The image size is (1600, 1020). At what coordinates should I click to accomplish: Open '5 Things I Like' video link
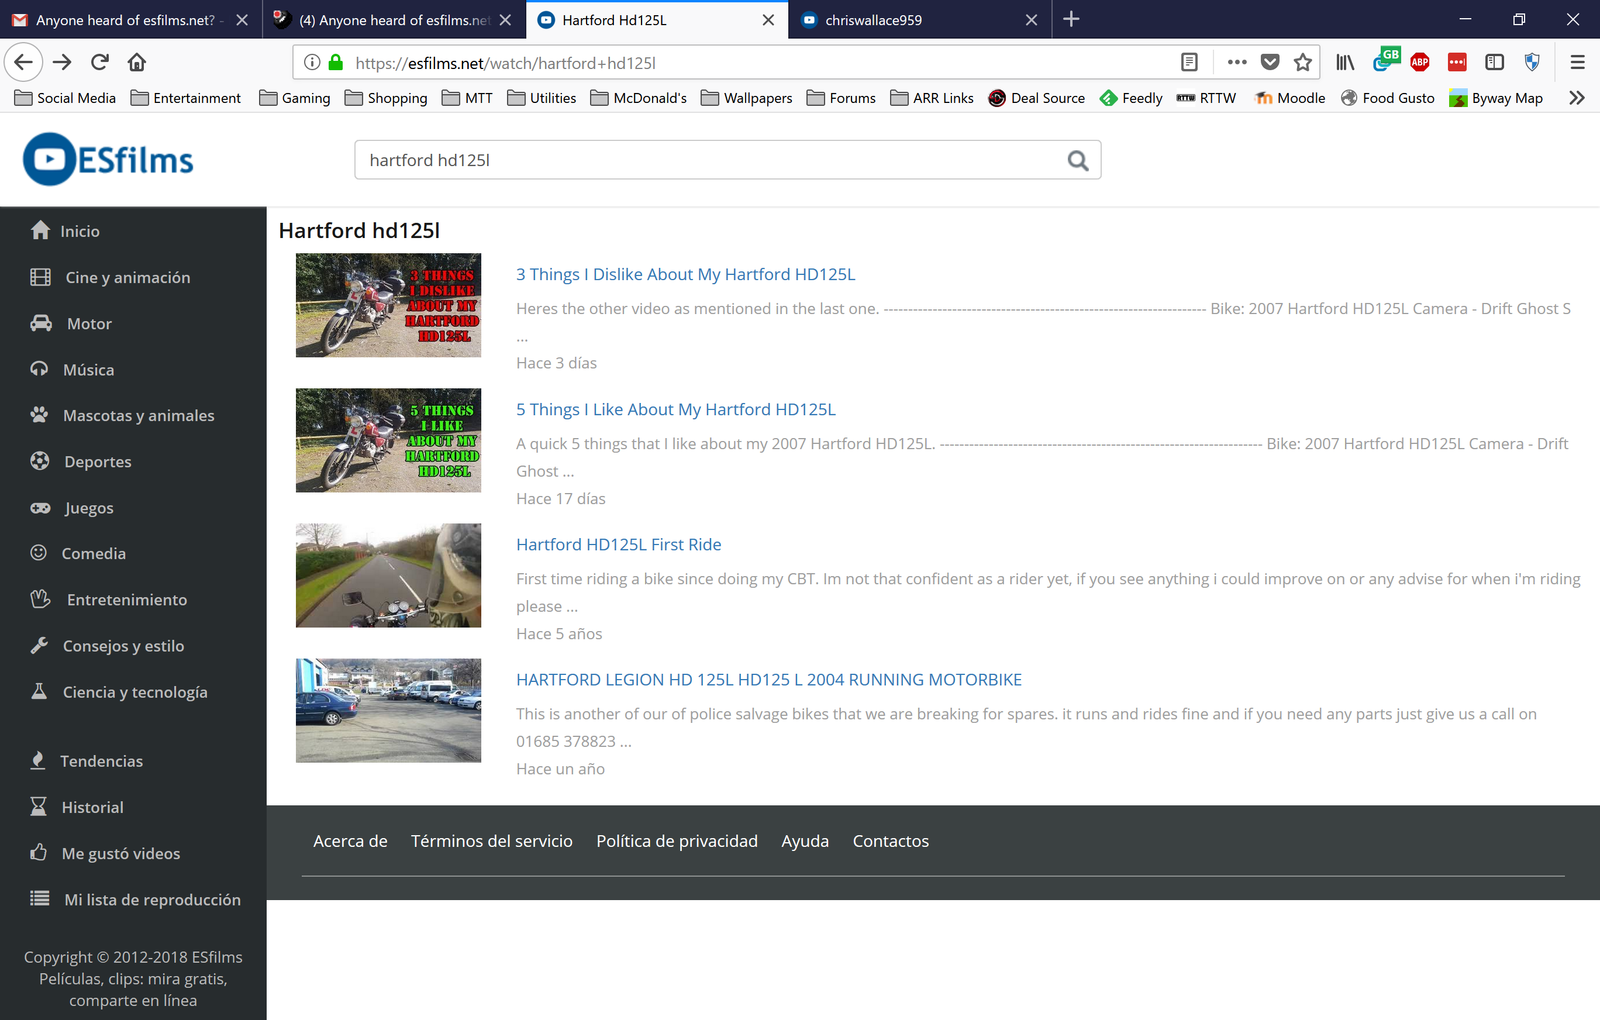tap(676, 409)
